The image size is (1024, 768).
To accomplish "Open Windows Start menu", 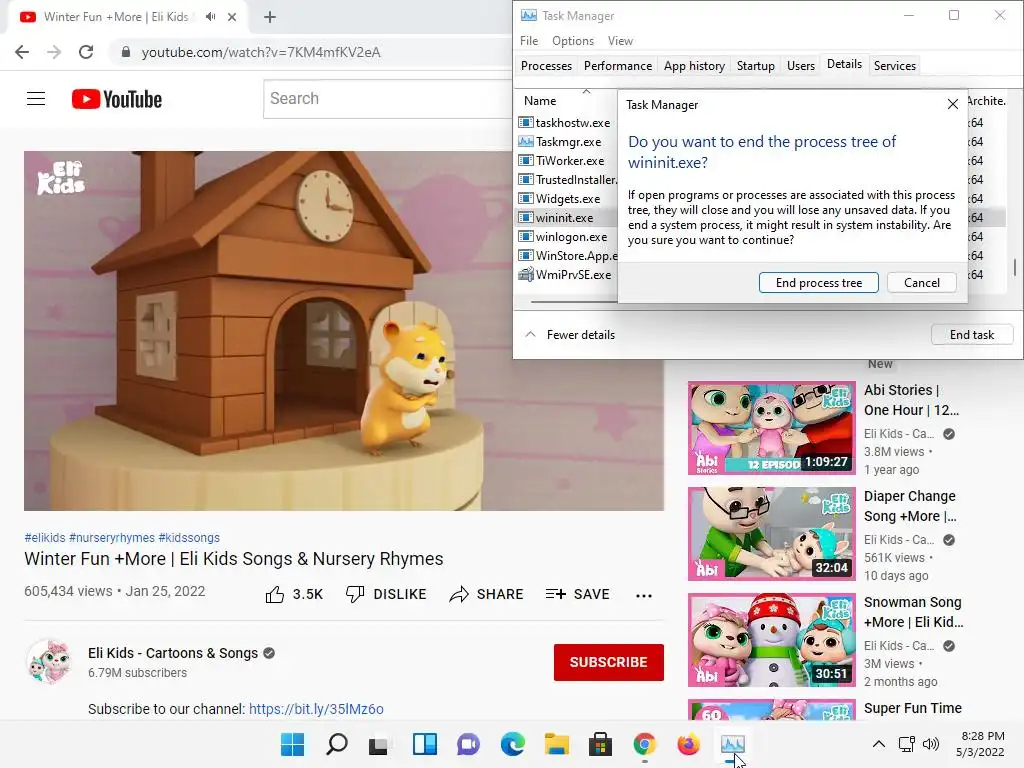I will [292, 744].
